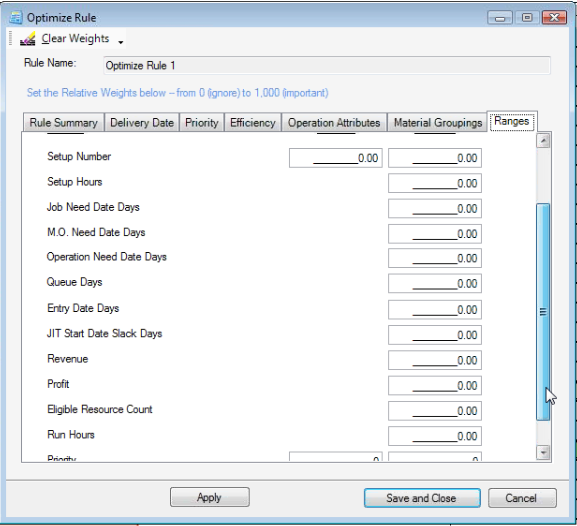Open the Clear Weights dropdown arrow
Viewport: 577px width, 526px height.
pyautogui.click(x=121, y=42)
